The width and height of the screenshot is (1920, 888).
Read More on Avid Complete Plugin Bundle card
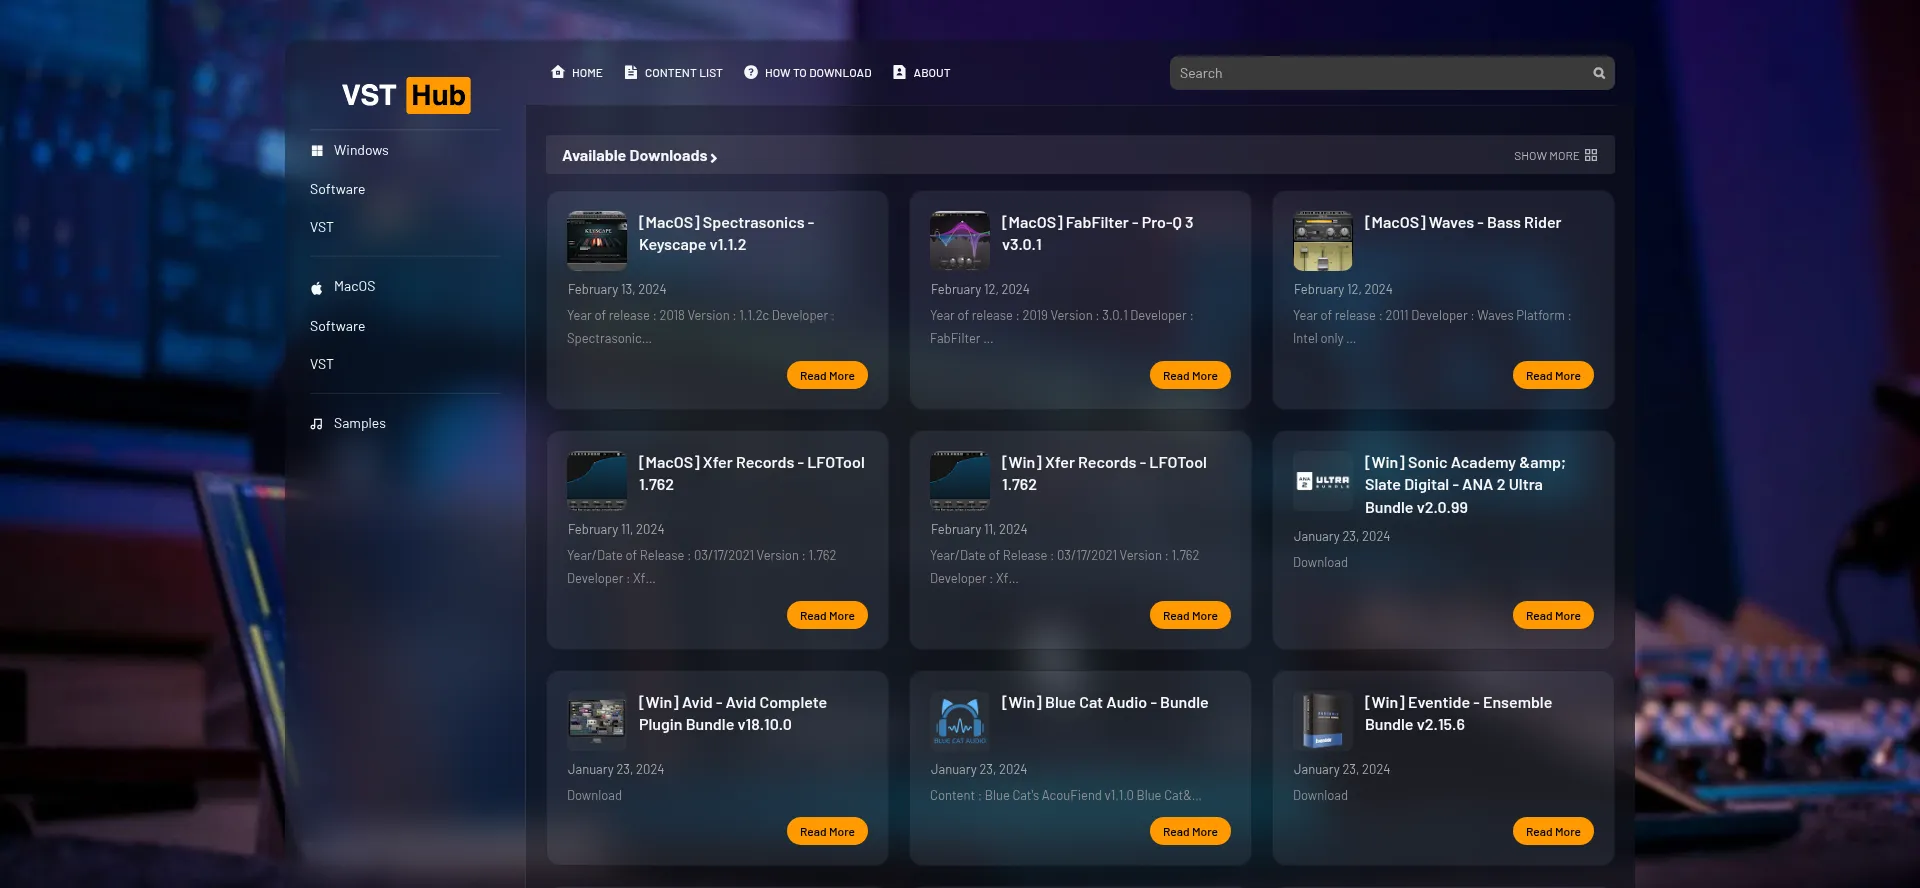[x=827, y=831]
